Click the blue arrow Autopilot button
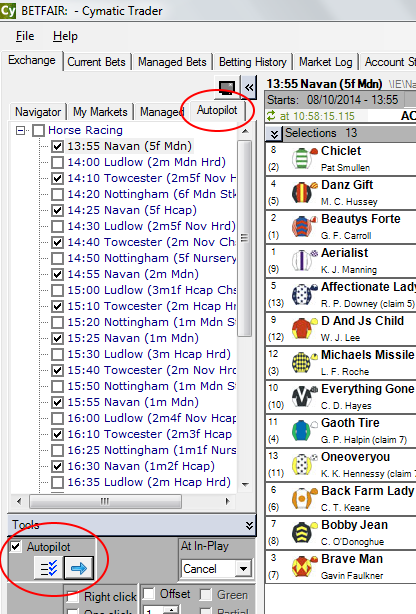416x614 pixels. [x=79, y=568]
